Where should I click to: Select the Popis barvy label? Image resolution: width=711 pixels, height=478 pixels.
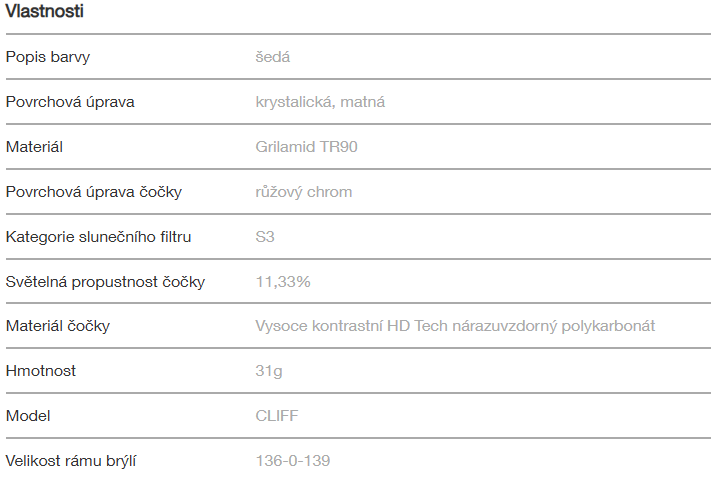pyautogui.click(x=48, y=57)
